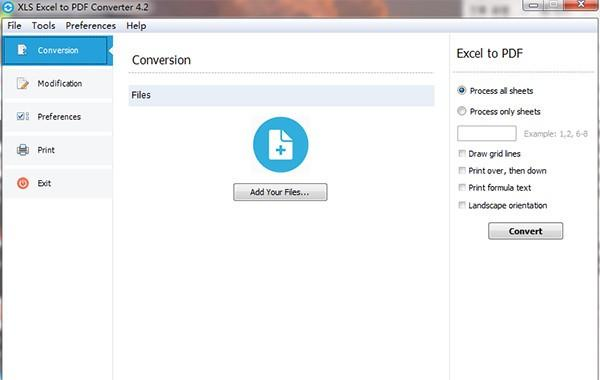Switch to the Conversion sidebar tab

tap(57, 50)
